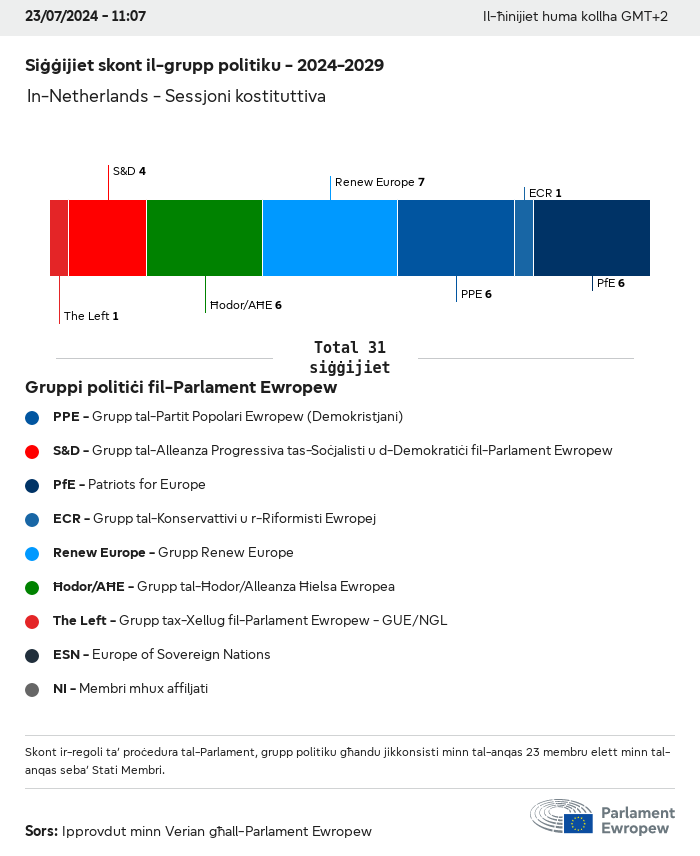Select the ECR legend dot
Viewport: 700px width, 856px height.
[x=33, y=519]
